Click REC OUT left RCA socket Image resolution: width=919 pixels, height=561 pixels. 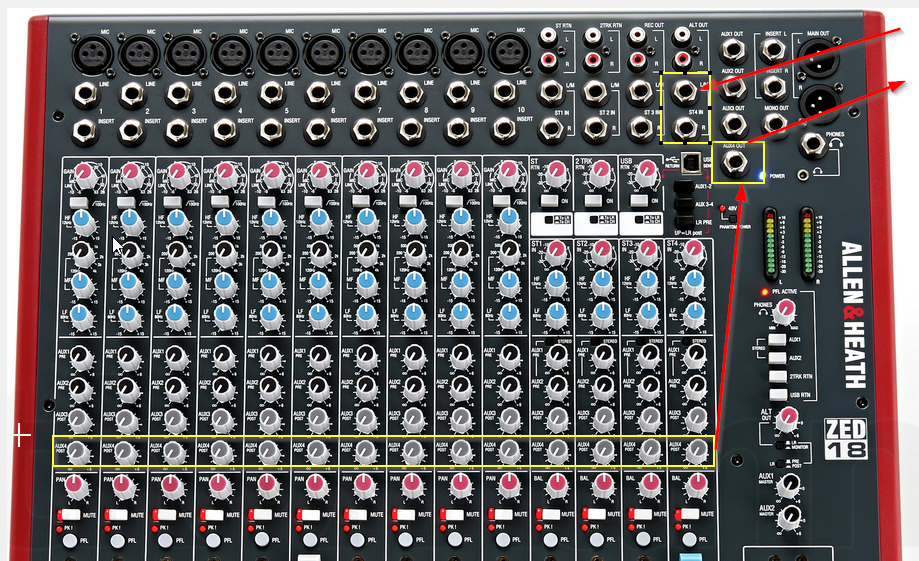point(637,36)
